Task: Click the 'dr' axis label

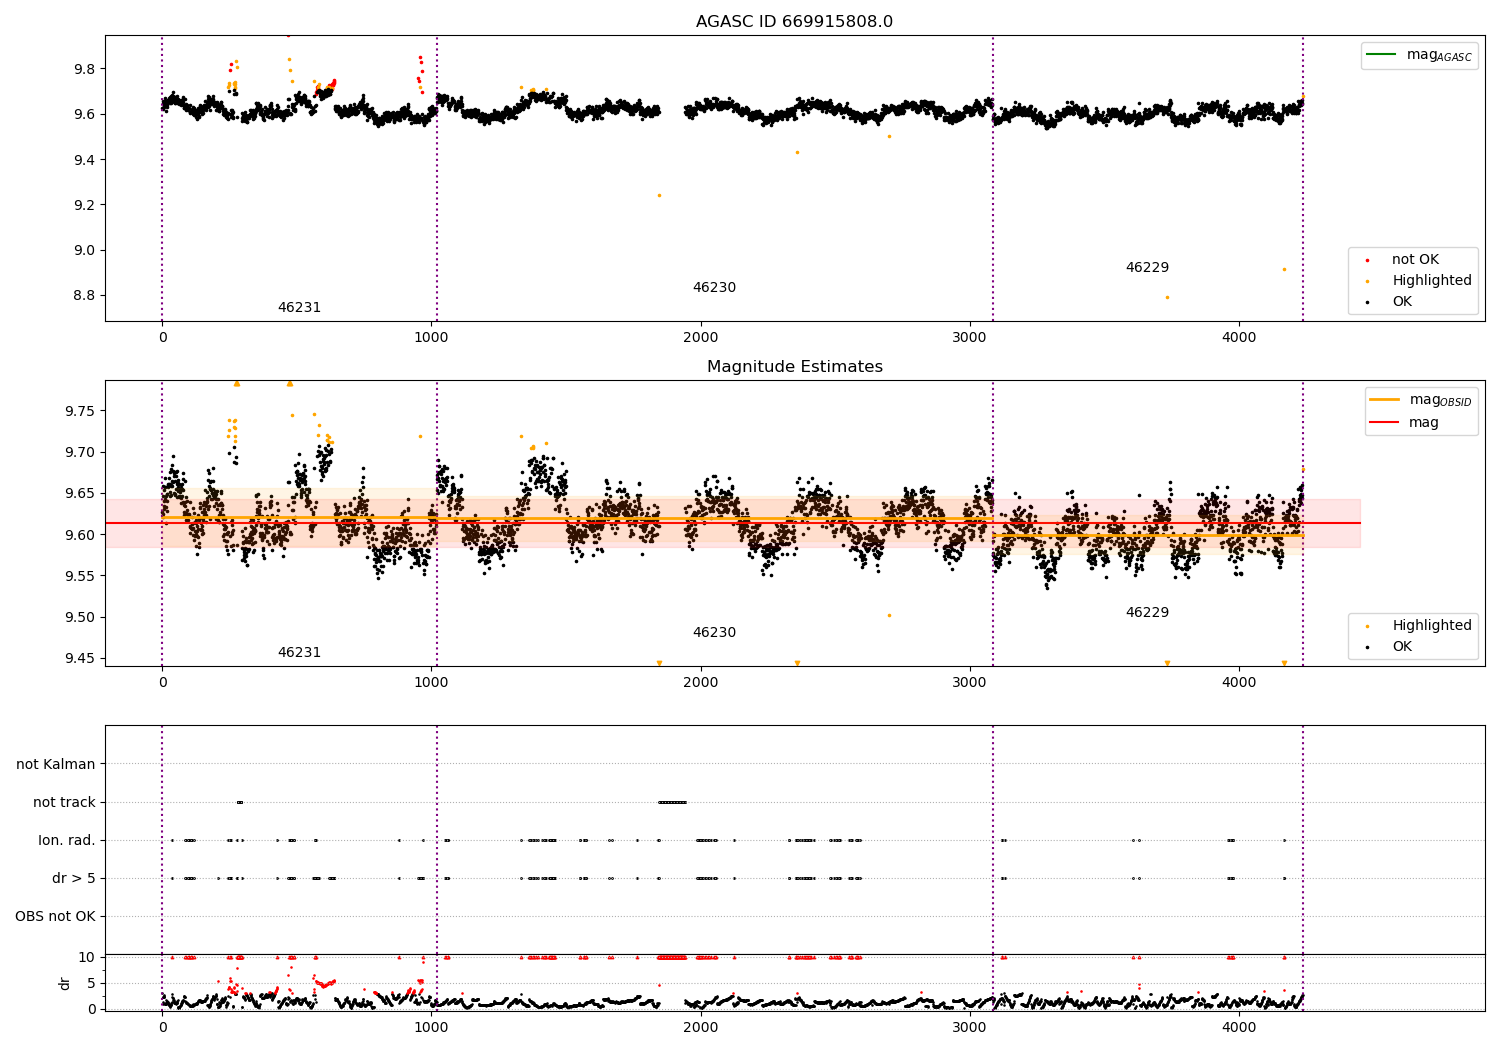Action: click(65, 983)
